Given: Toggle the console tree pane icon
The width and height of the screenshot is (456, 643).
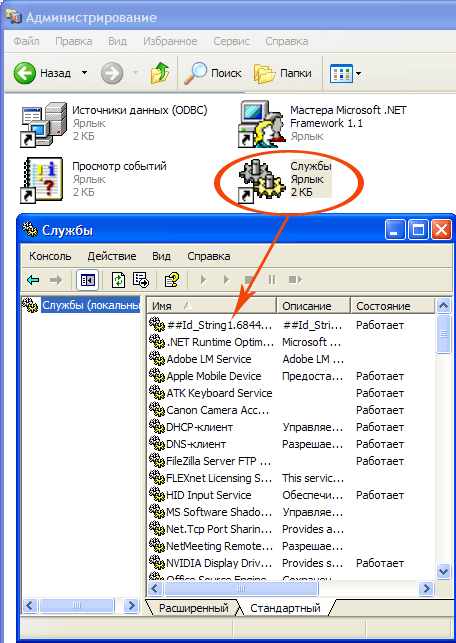Looking at the screenshot, I should (88, 280).
